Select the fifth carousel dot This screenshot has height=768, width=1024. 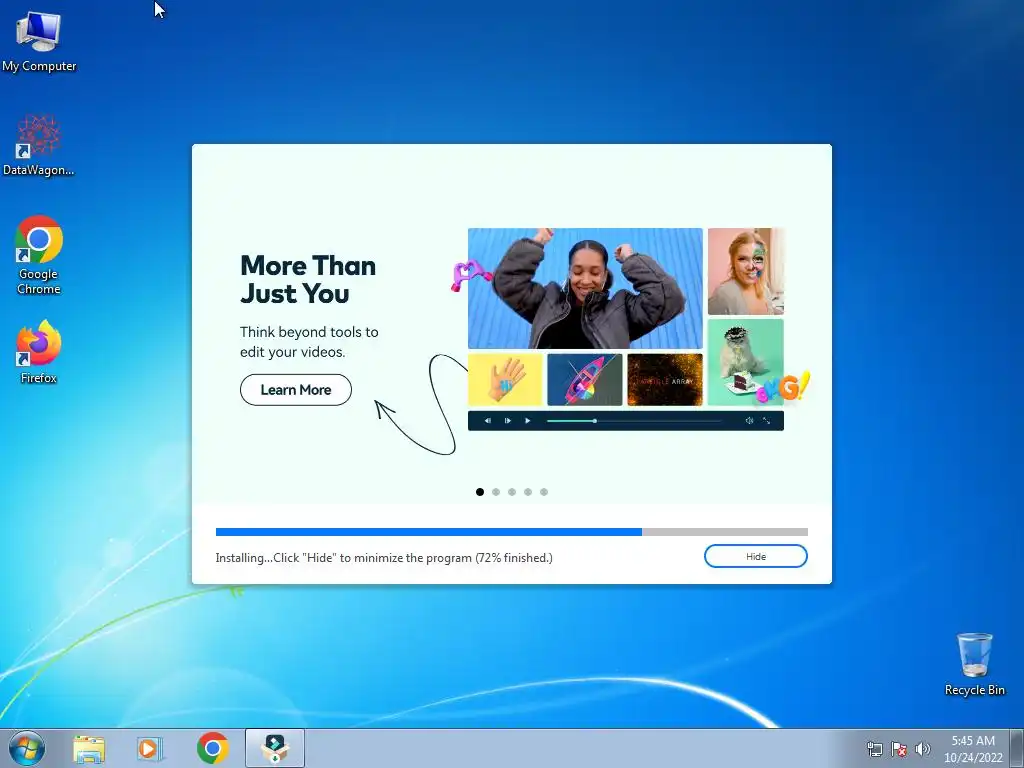click(x=544, y=492)
